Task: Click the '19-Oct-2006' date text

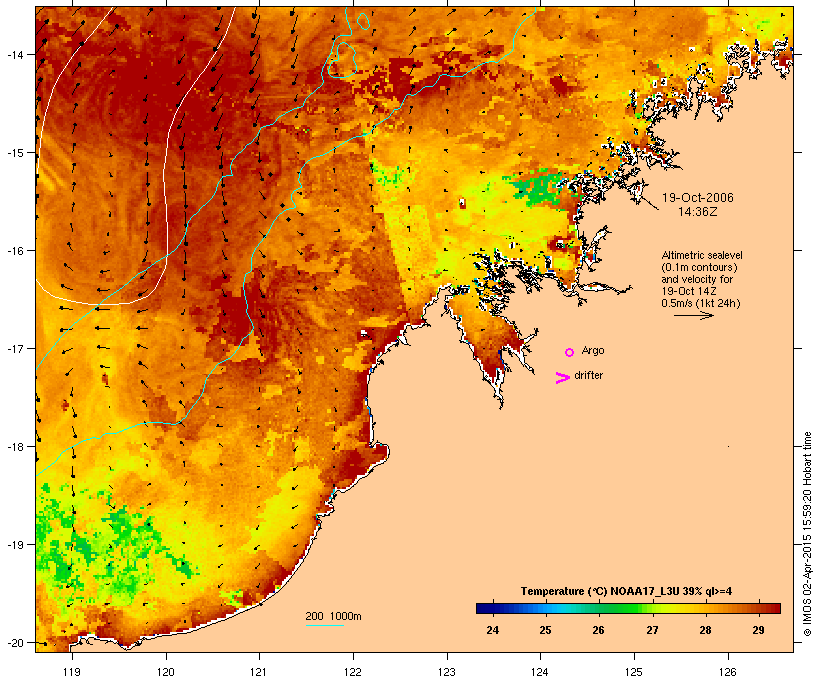Action: point(698,198)
